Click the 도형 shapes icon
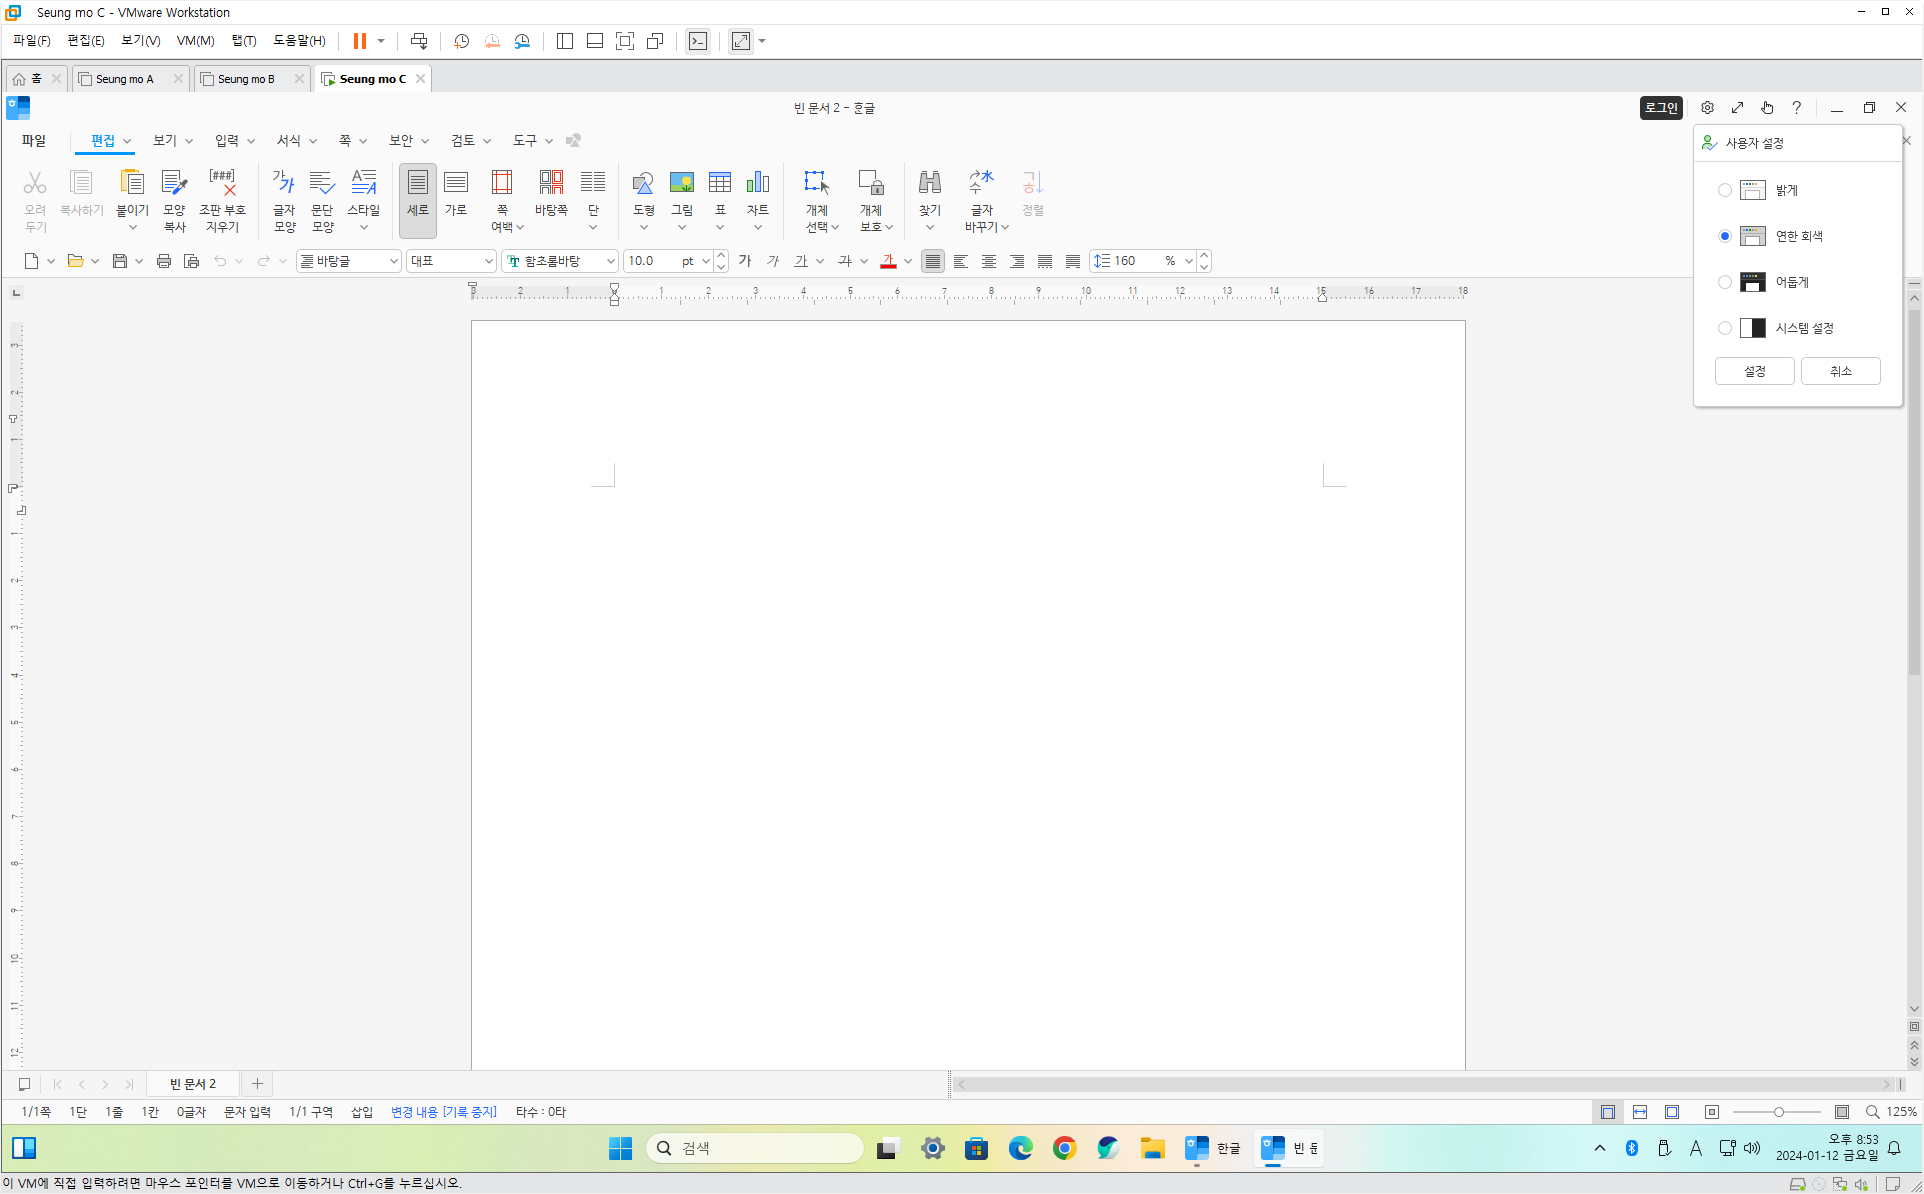 (643, 183)
